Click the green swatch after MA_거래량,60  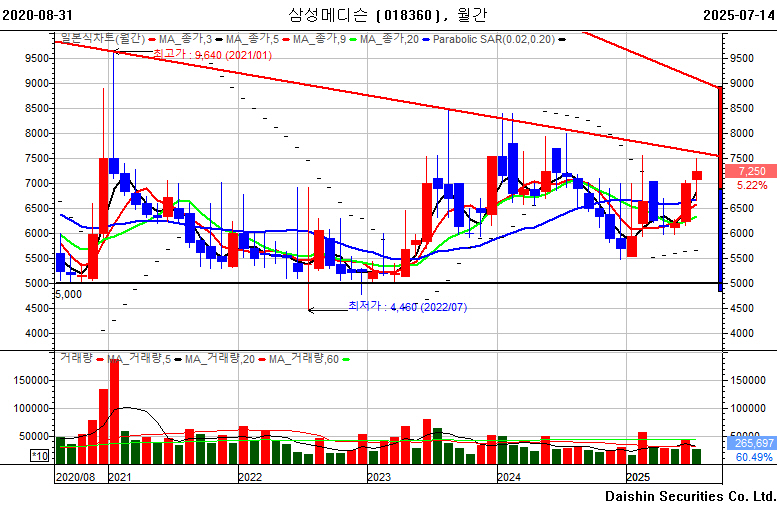346,359
